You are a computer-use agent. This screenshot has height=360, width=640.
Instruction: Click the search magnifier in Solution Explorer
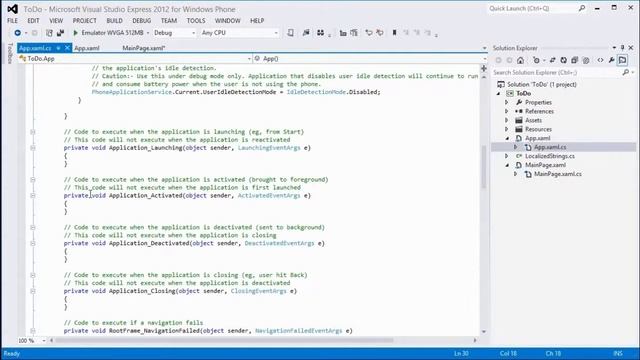click(626, 72)
